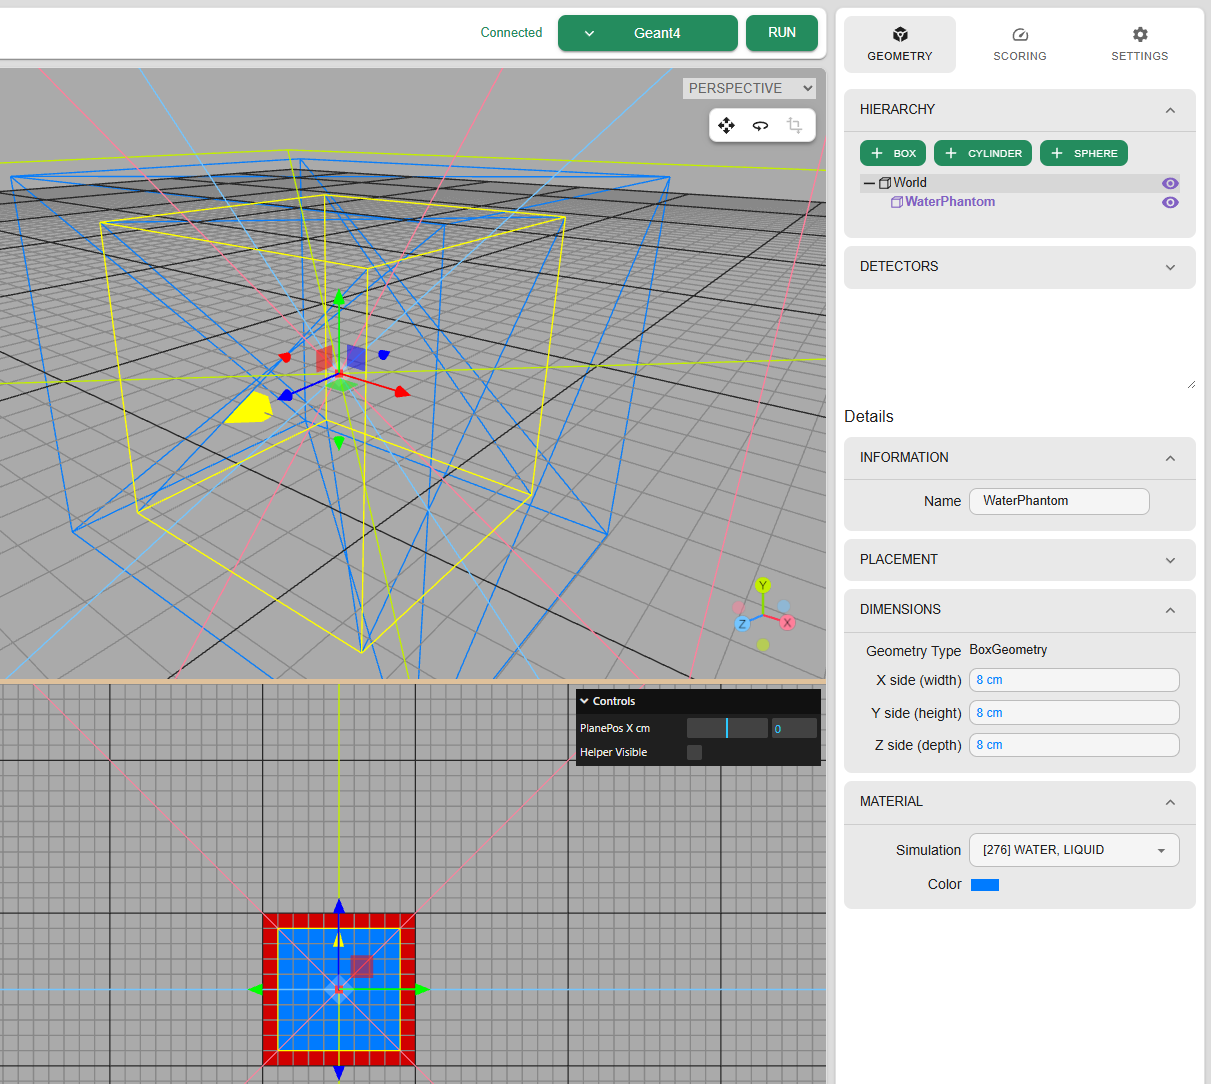Image resolution: width=1211 pixels, height=1084 pixels.
Task: Click the blue Z axis gizmo ball
Action: pyautogui.click(x=742, y=624)
